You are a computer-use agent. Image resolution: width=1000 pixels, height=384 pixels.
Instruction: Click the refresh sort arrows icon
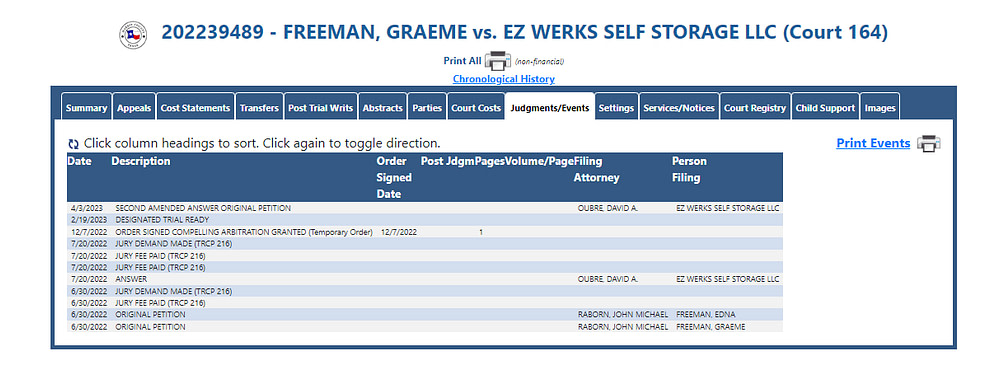[73, 144]
